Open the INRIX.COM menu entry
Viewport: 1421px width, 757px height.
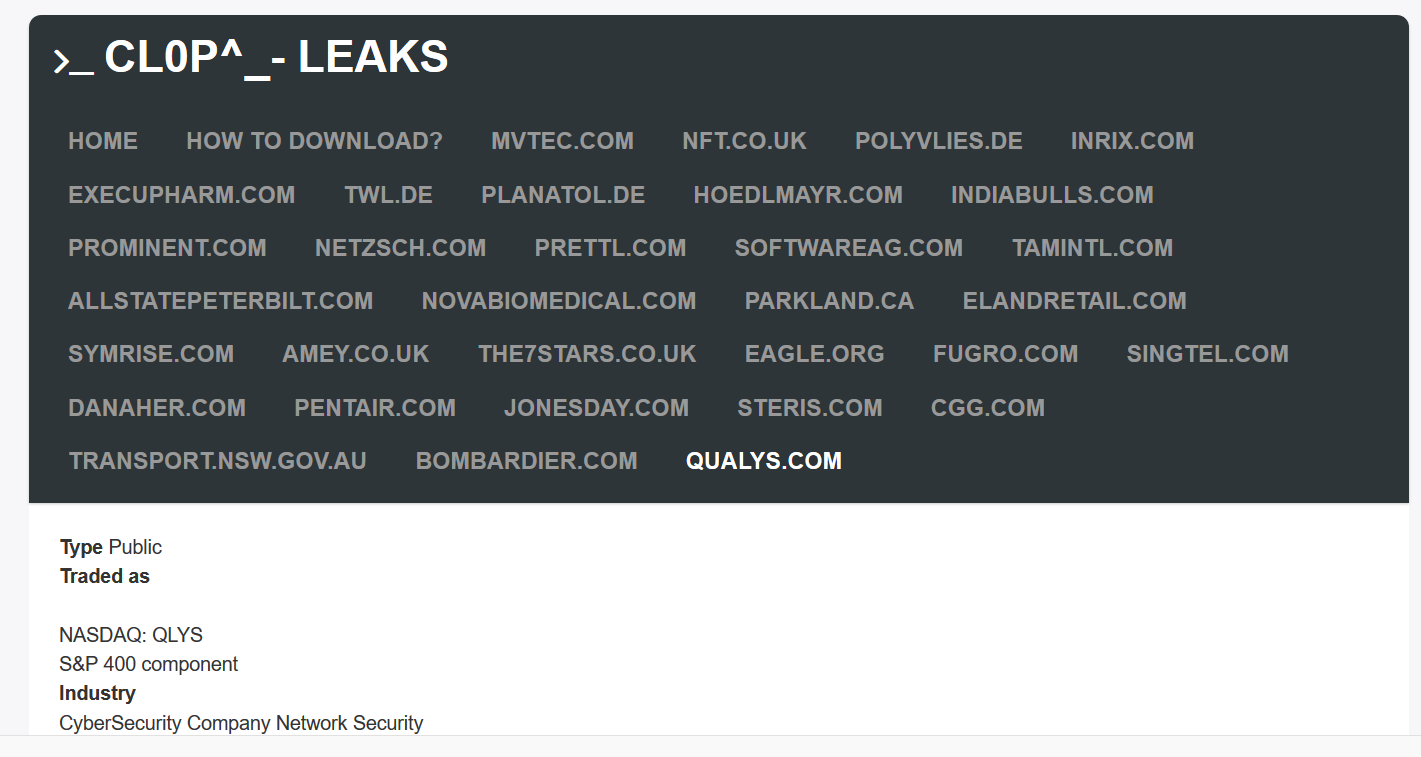[1132, 141]
